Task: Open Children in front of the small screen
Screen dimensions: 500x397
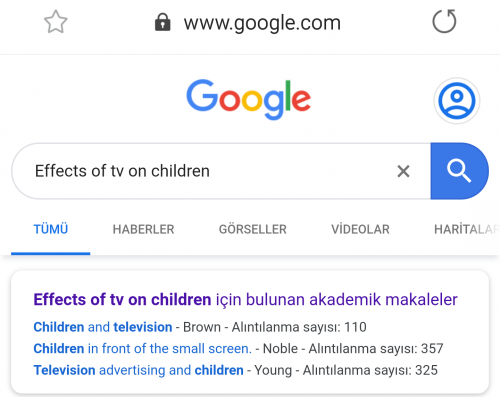Action: [142, 349]
